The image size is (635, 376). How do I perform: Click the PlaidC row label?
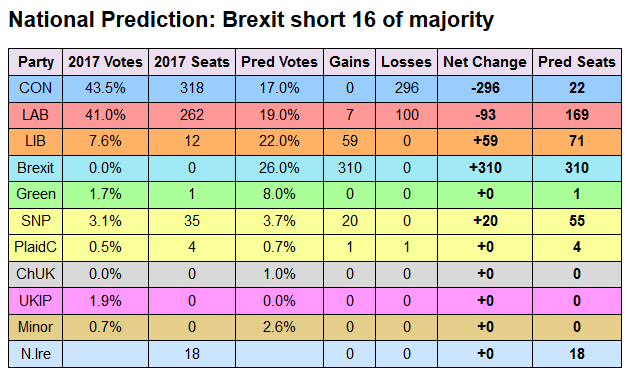36,247
